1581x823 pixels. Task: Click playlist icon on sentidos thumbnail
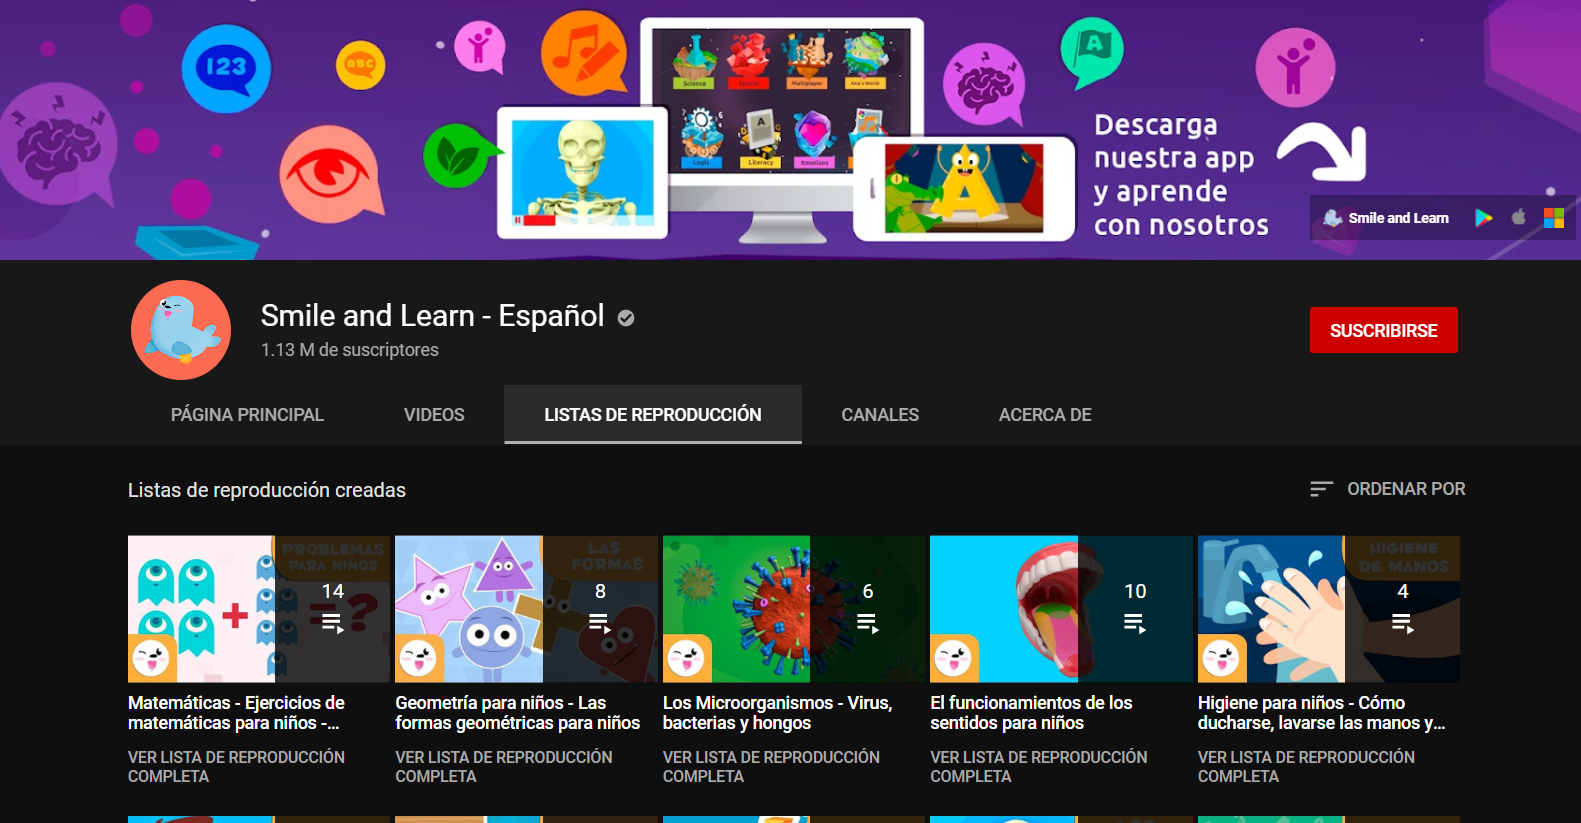(1135, 624)
